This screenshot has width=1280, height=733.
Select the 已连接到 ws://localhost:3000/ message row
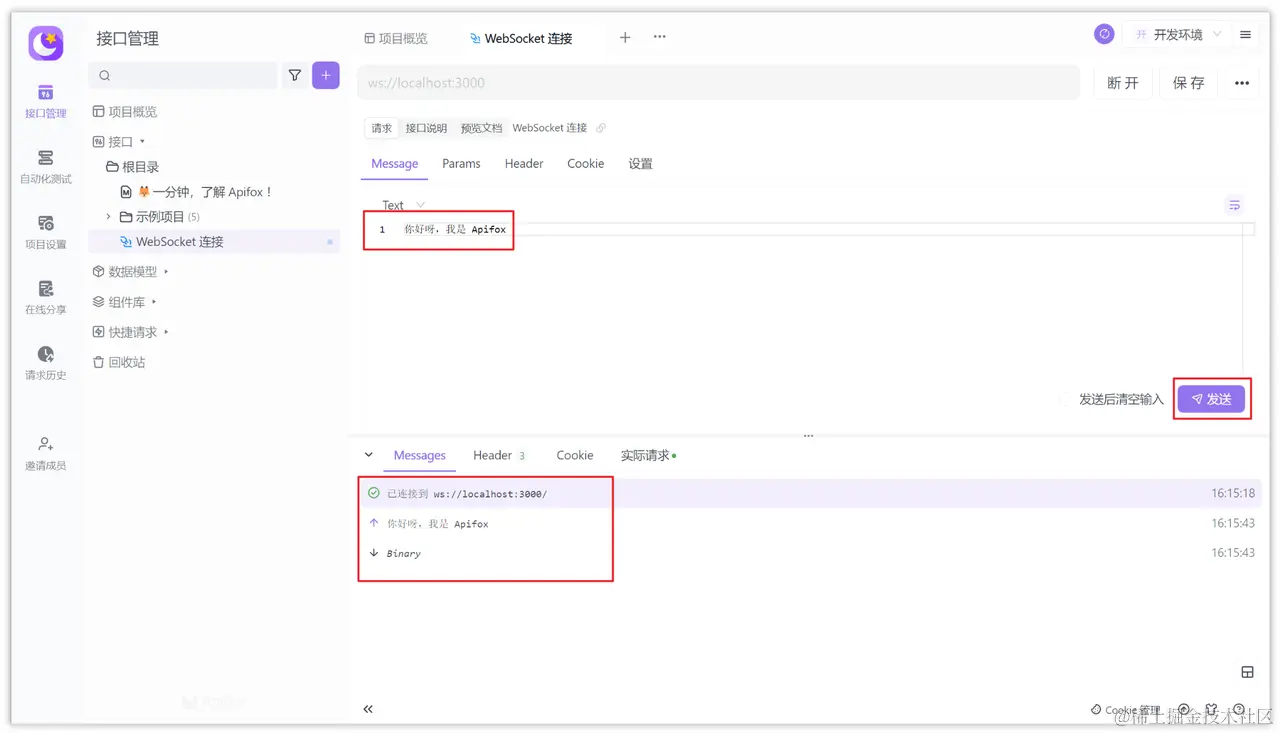(x=811, y=493)
